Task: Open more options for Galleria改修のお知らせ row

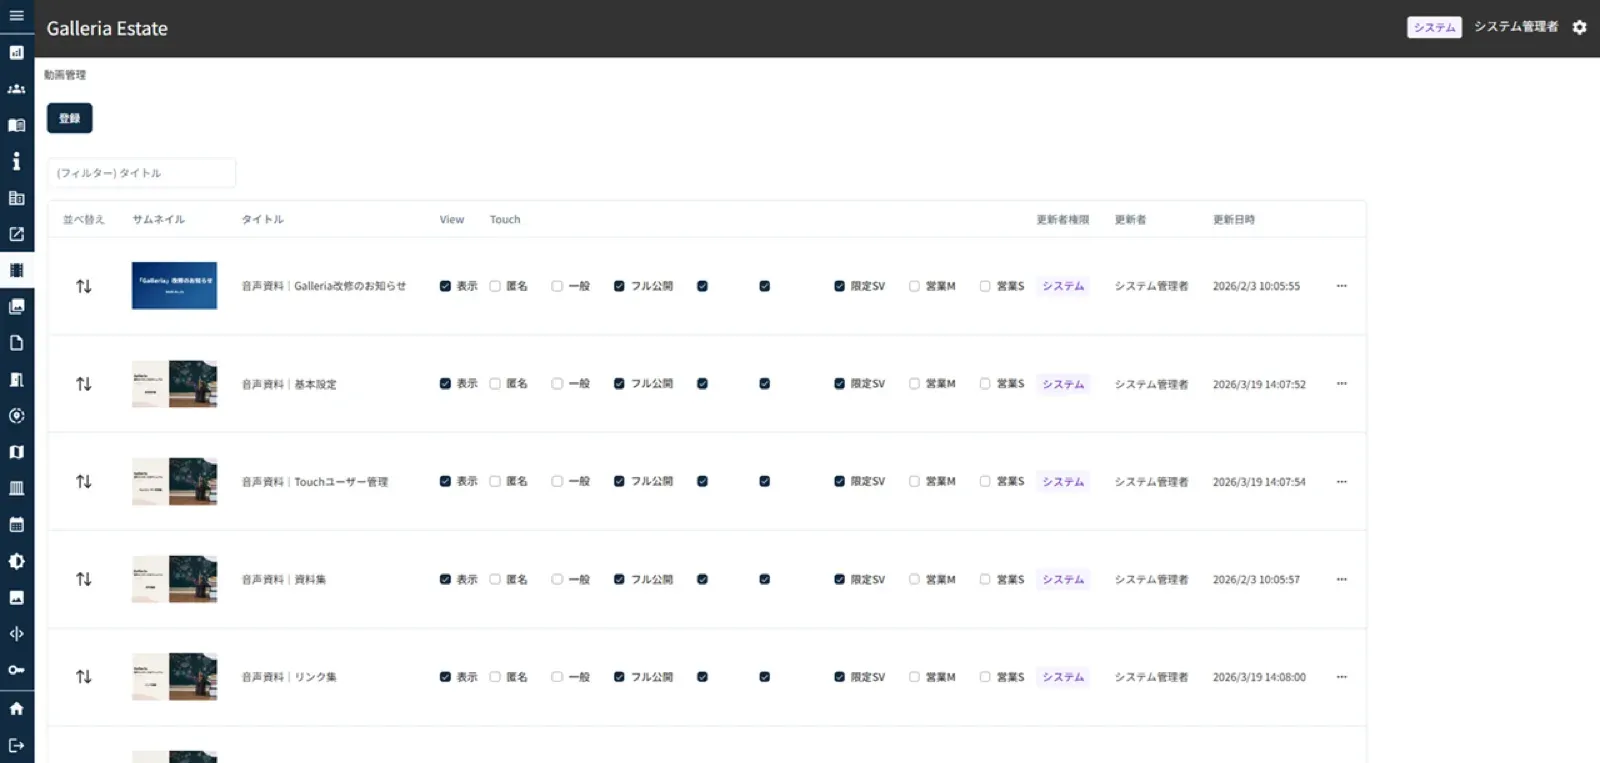Action: (x=1341, y=286)
